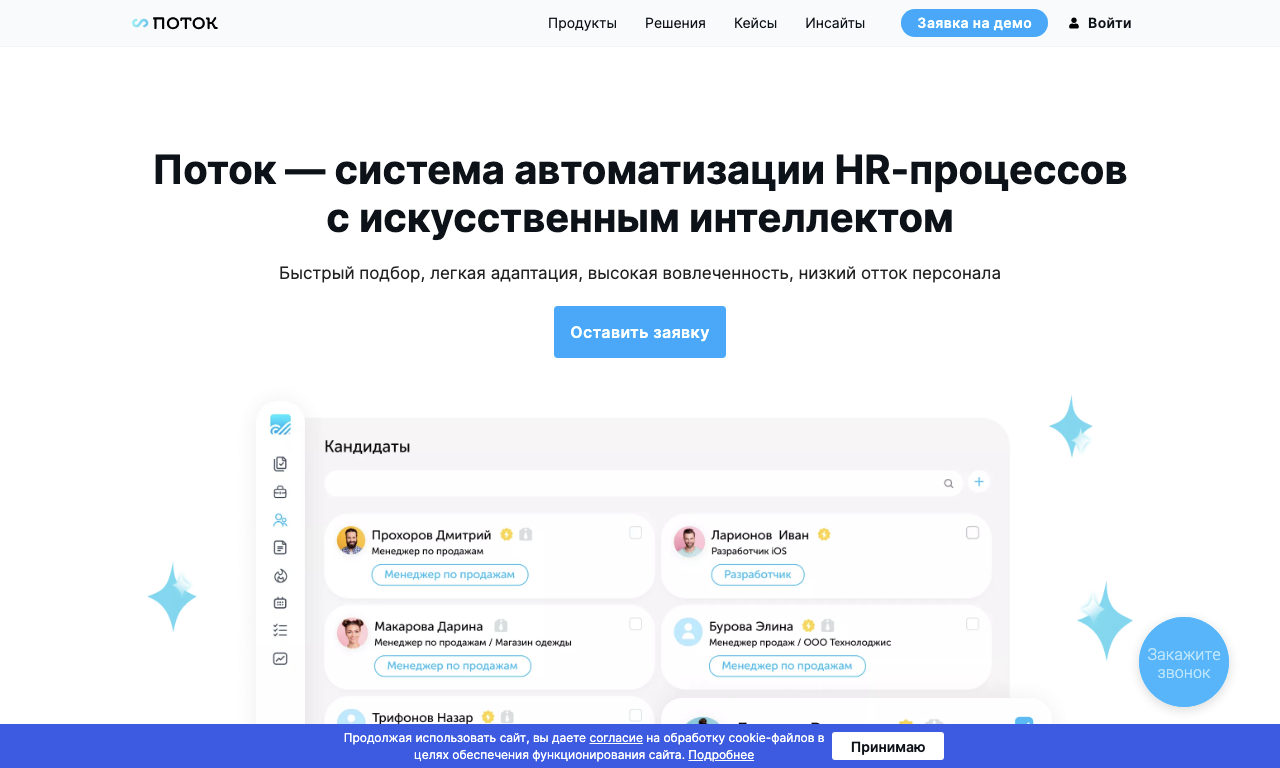Open the Продукты menu

click(582, 23)
